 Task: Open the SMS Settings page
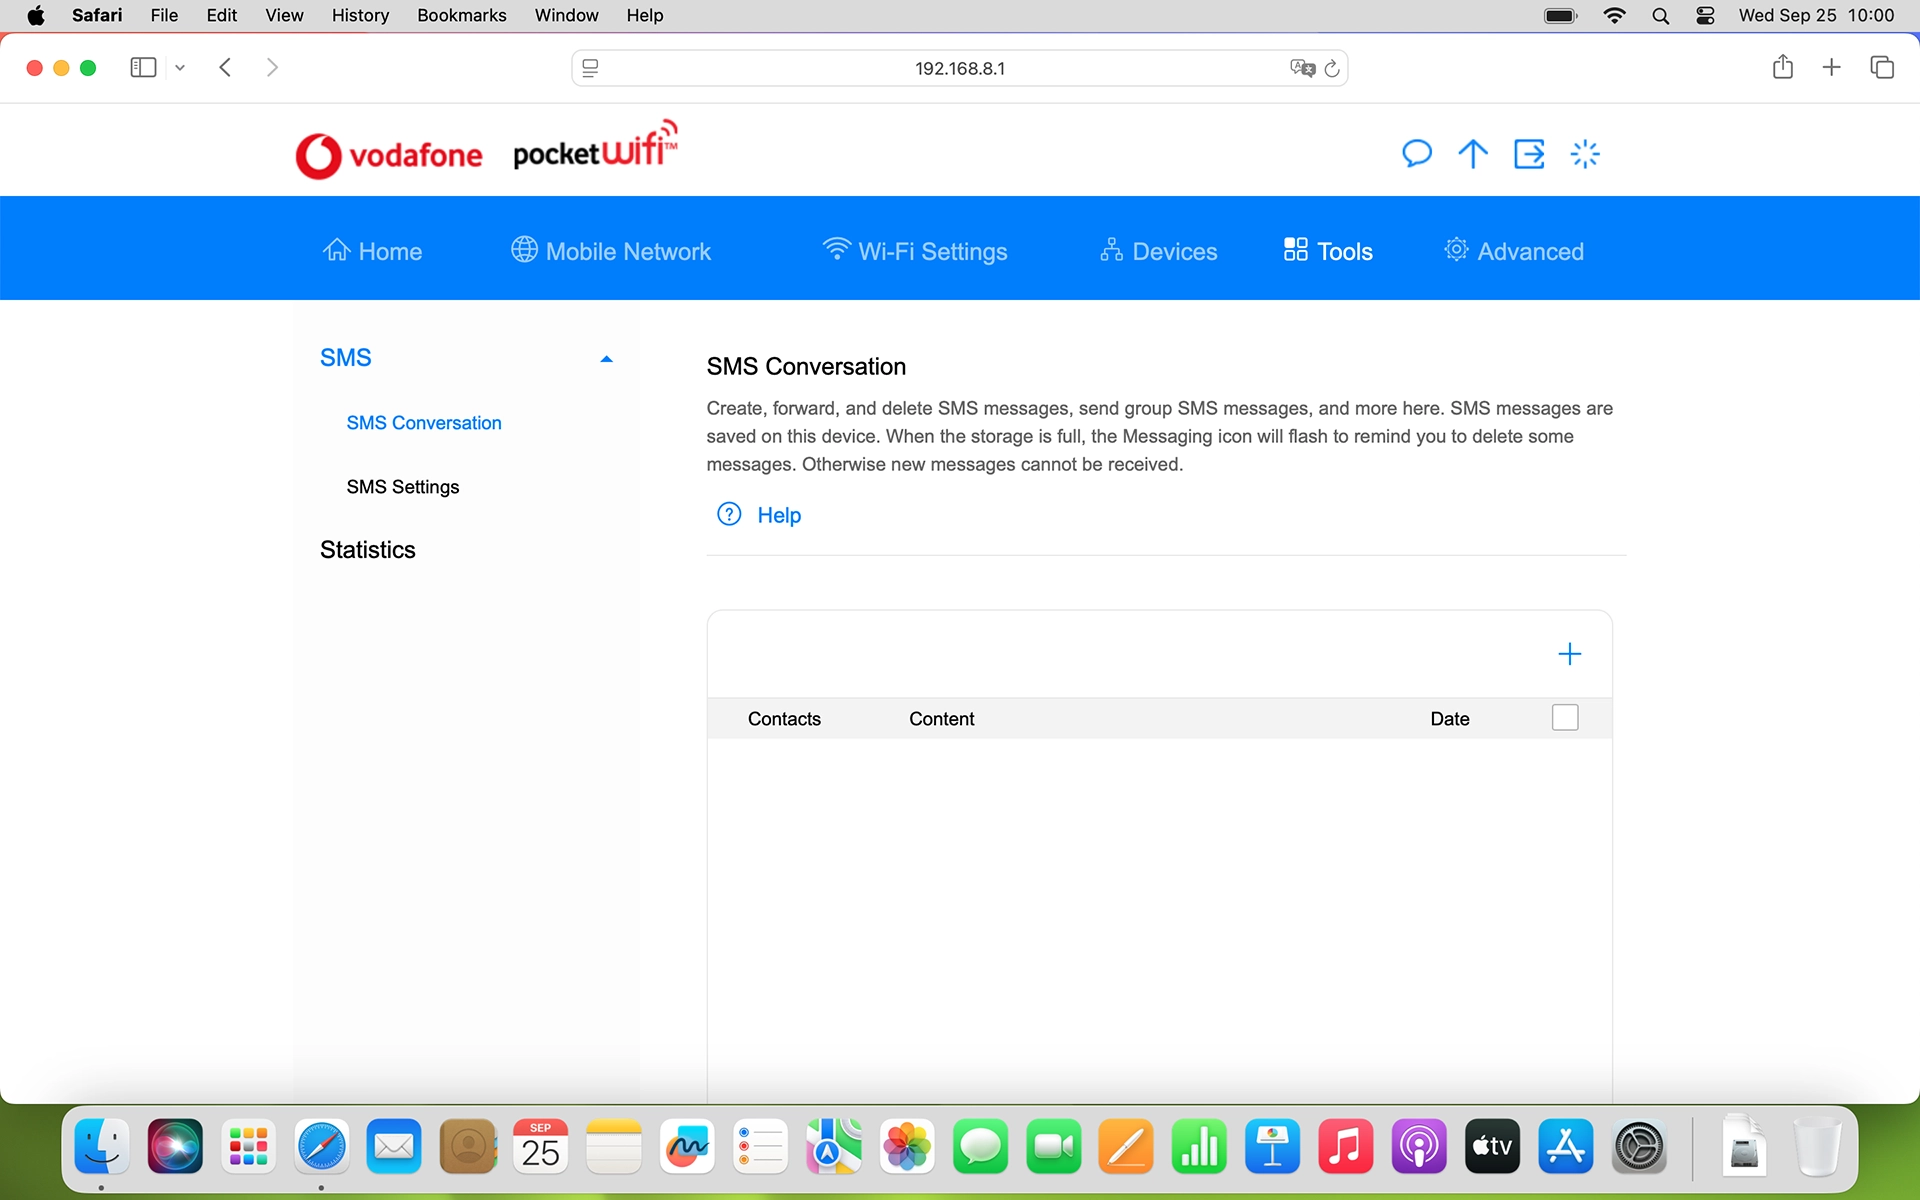pos(403,487)
